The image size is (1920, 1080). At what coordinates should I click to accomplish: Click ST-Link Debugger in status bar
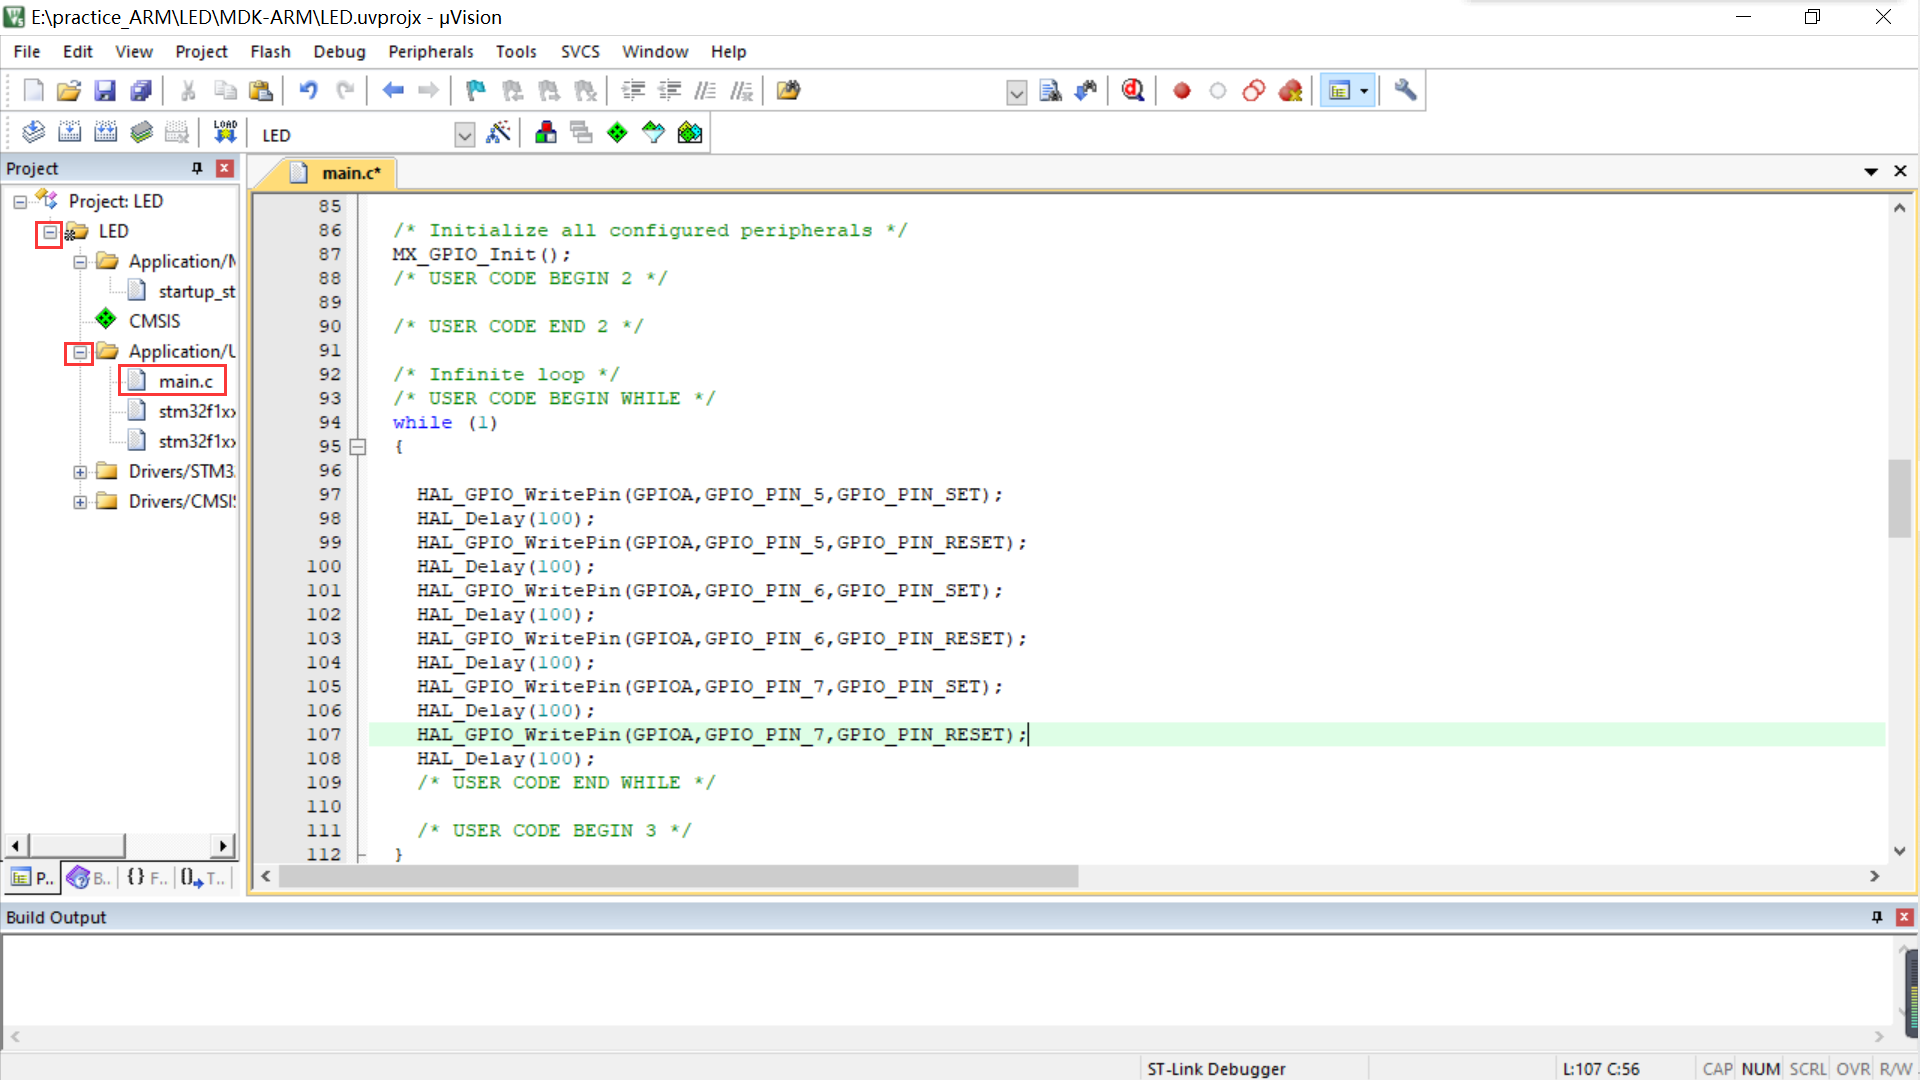point(1216,1068)
